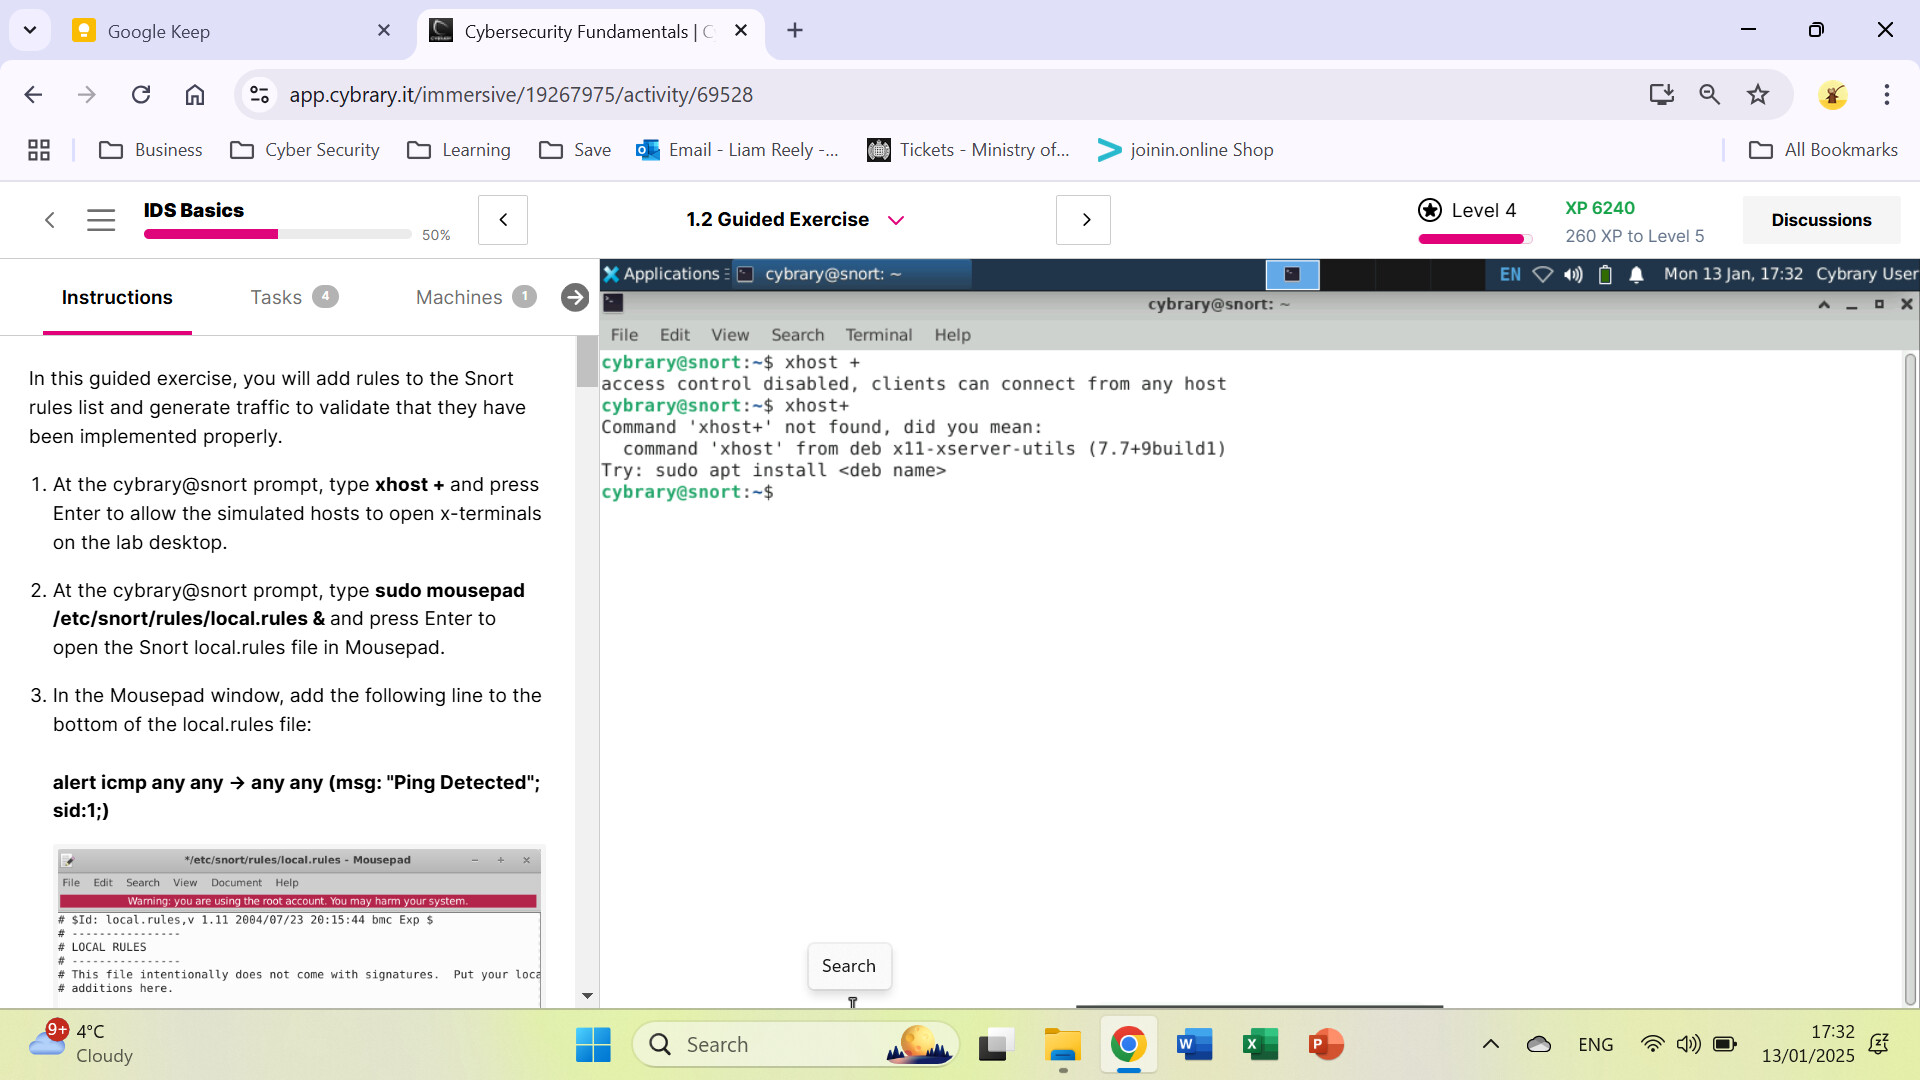Go to next activity arrow button
The width and height of the screenshot is (1920, 1080).
coord(1084,220)
